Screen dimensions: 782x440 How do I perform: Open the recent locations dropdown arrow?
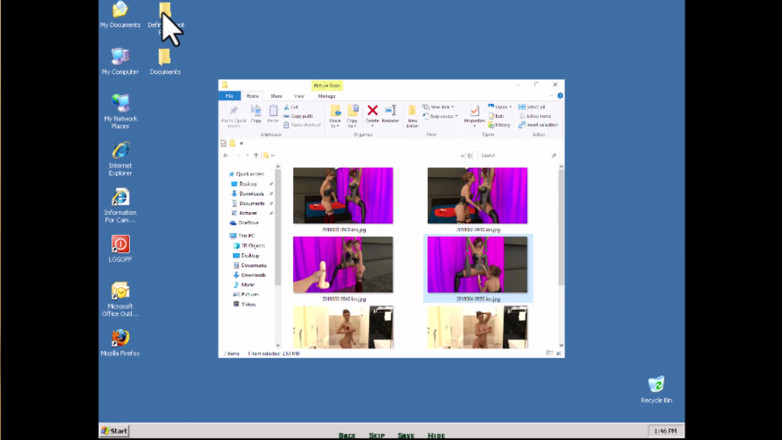(x=247, y=156)
